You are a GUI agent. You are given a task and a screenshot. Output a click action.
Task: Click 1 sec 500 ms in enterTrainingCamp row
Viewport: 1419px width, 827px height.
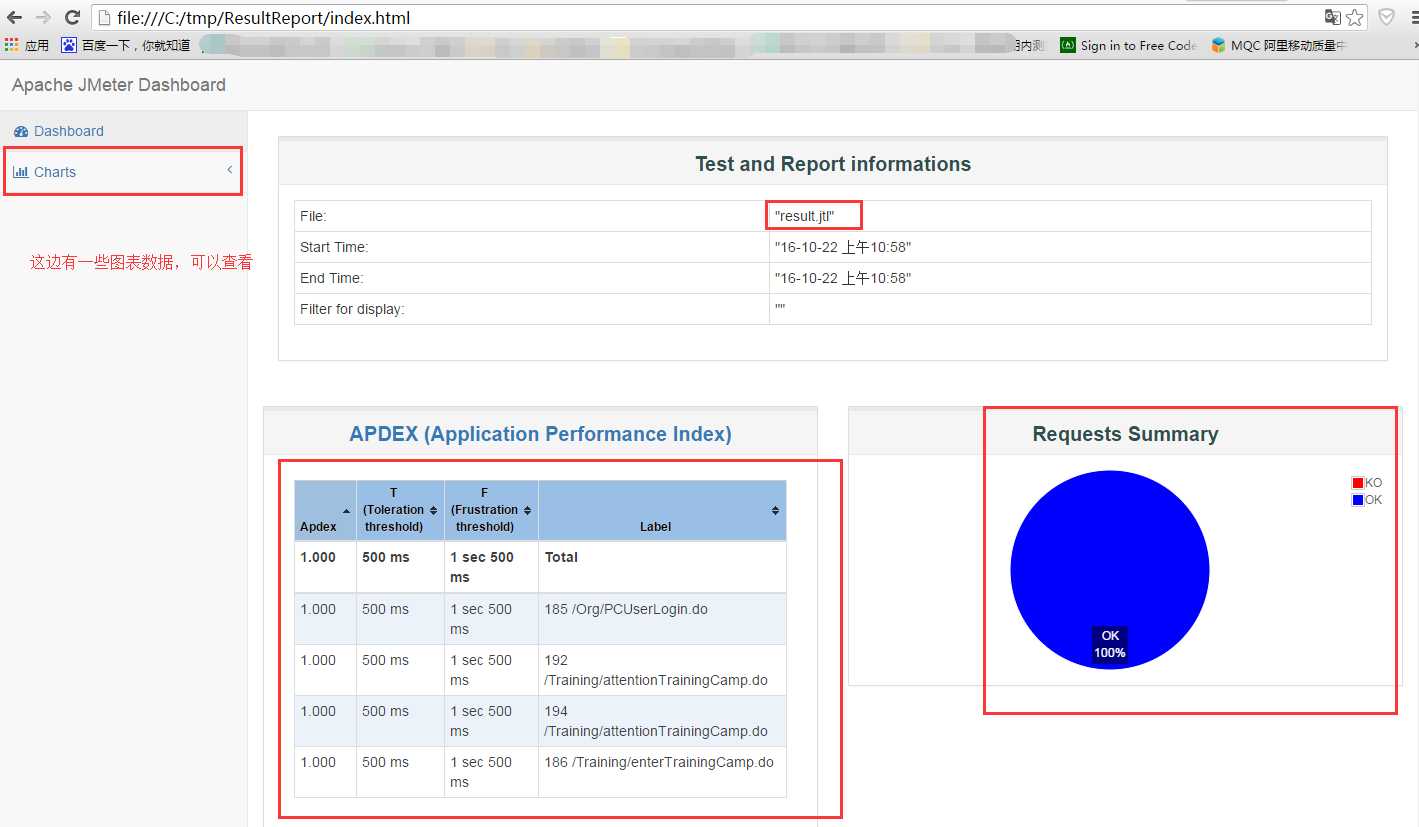coord(481,772)
